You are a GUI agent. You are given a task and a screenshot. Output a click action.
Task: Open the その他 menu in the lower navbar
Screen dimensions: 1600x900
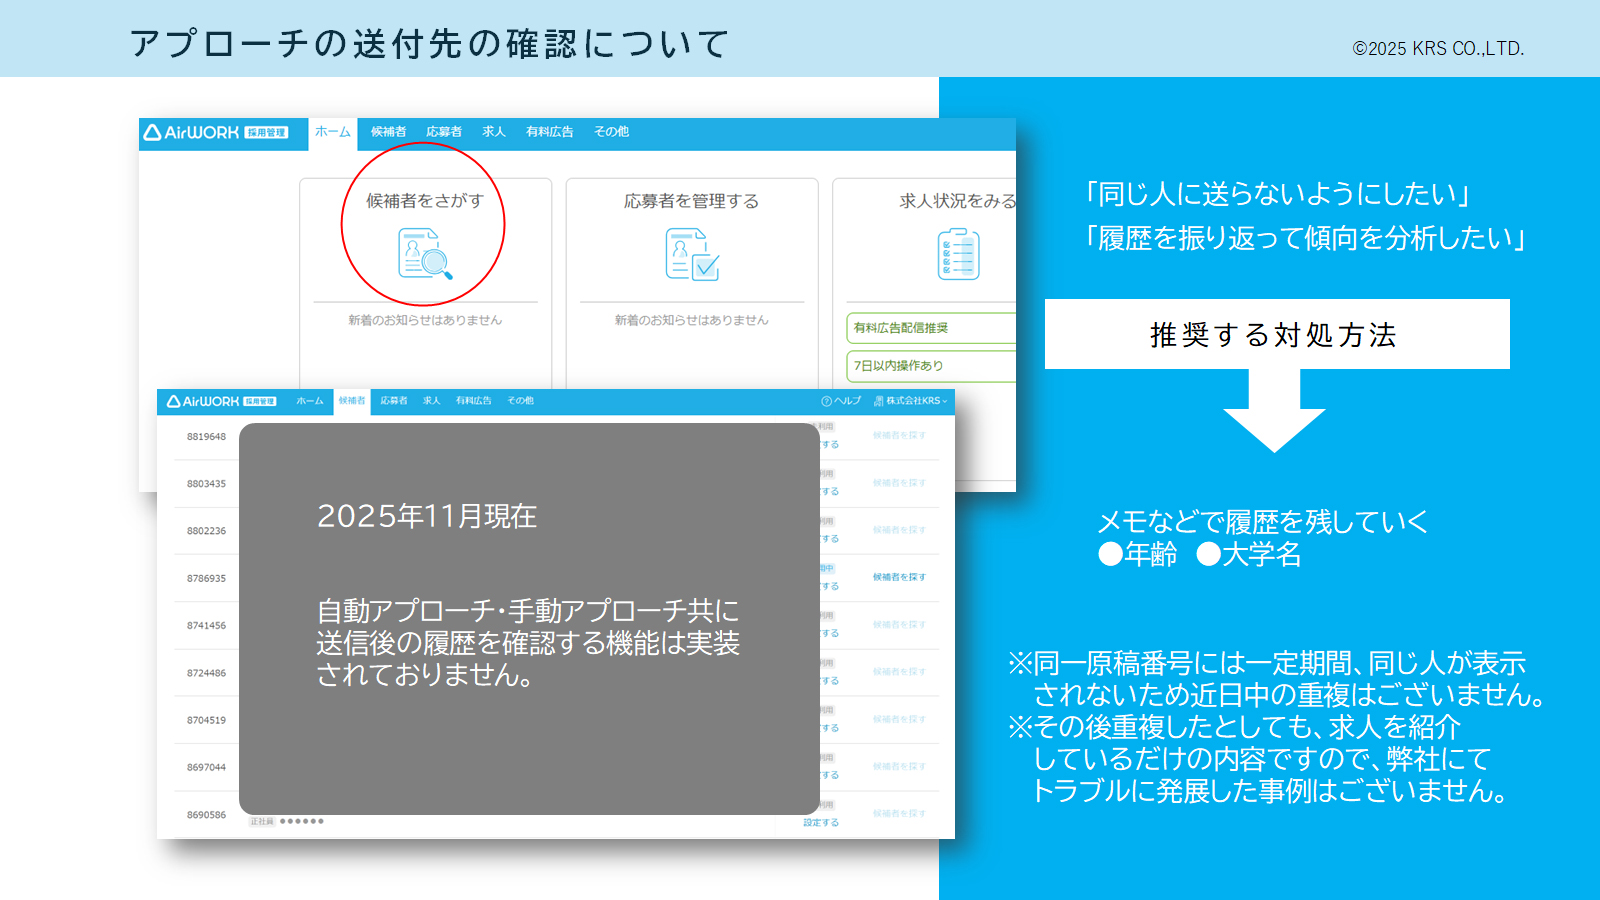coord(520,401)
